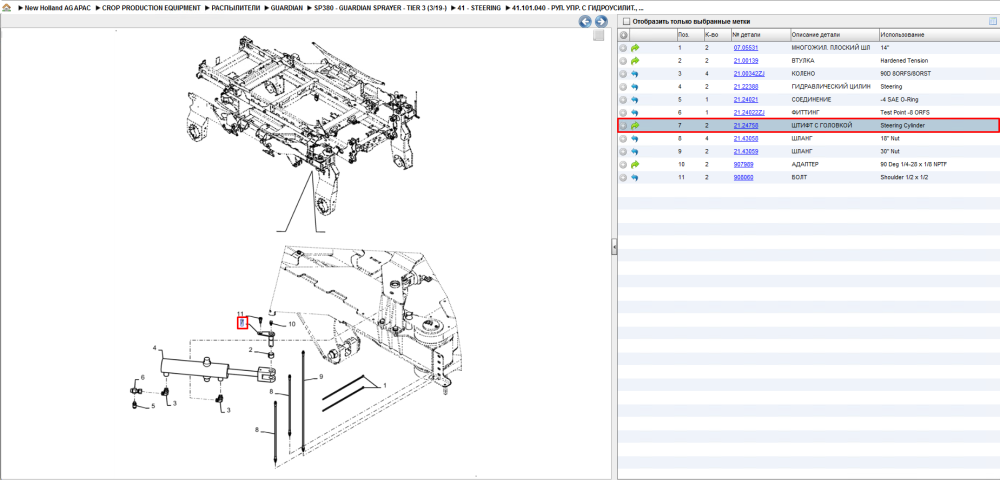The image size is (1000, 480).
Task: Click the round gray icon in ВТУЛКА row
Action: point(624,61)
